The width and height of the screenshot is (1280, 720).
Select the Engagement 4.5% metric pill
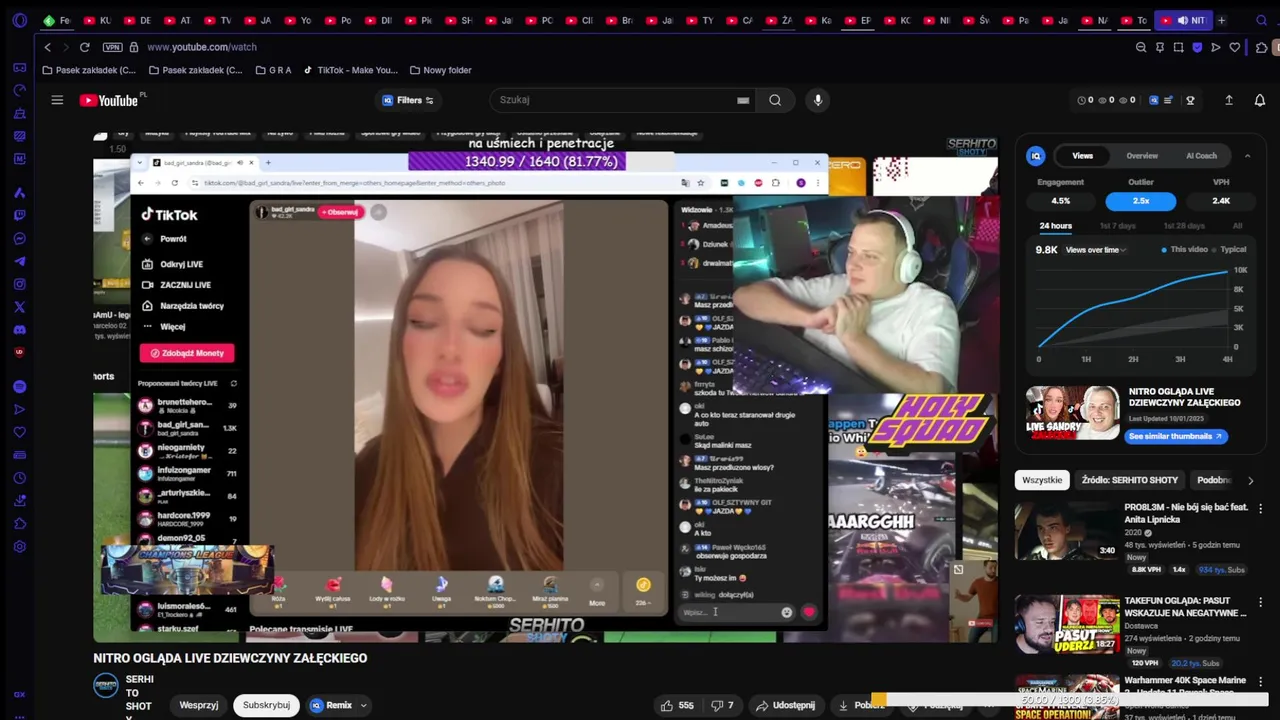pyautogui.click(x=1061, y=201)
